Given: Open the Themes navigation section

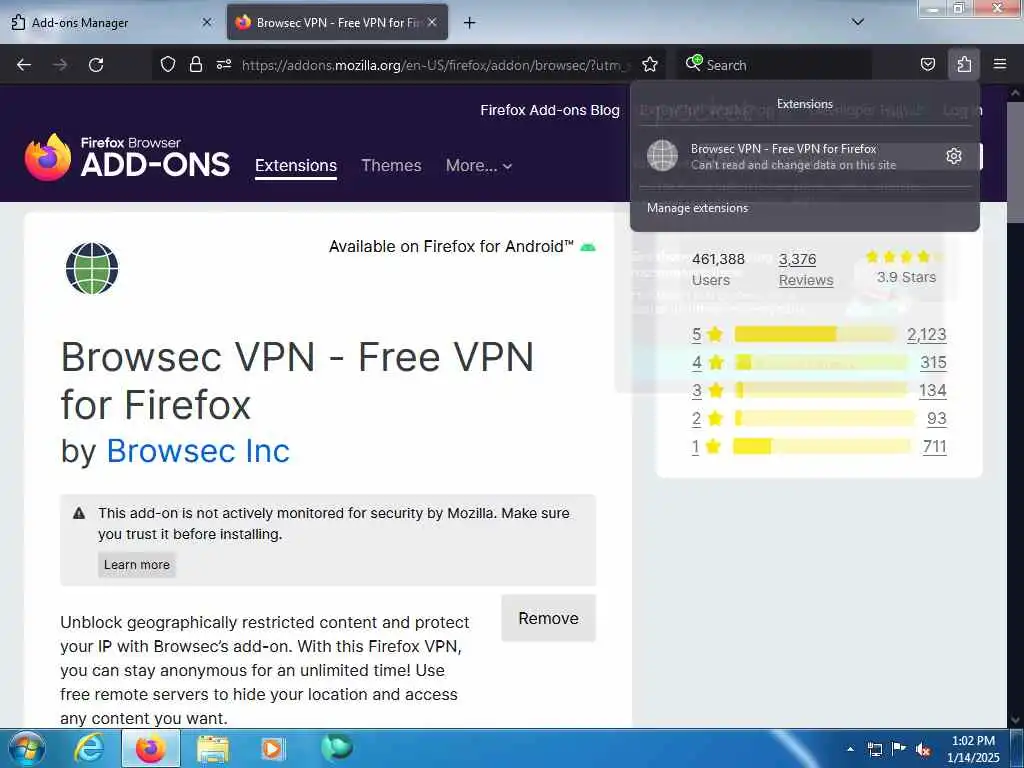Looking at the screenshot, I should (391, 166).
